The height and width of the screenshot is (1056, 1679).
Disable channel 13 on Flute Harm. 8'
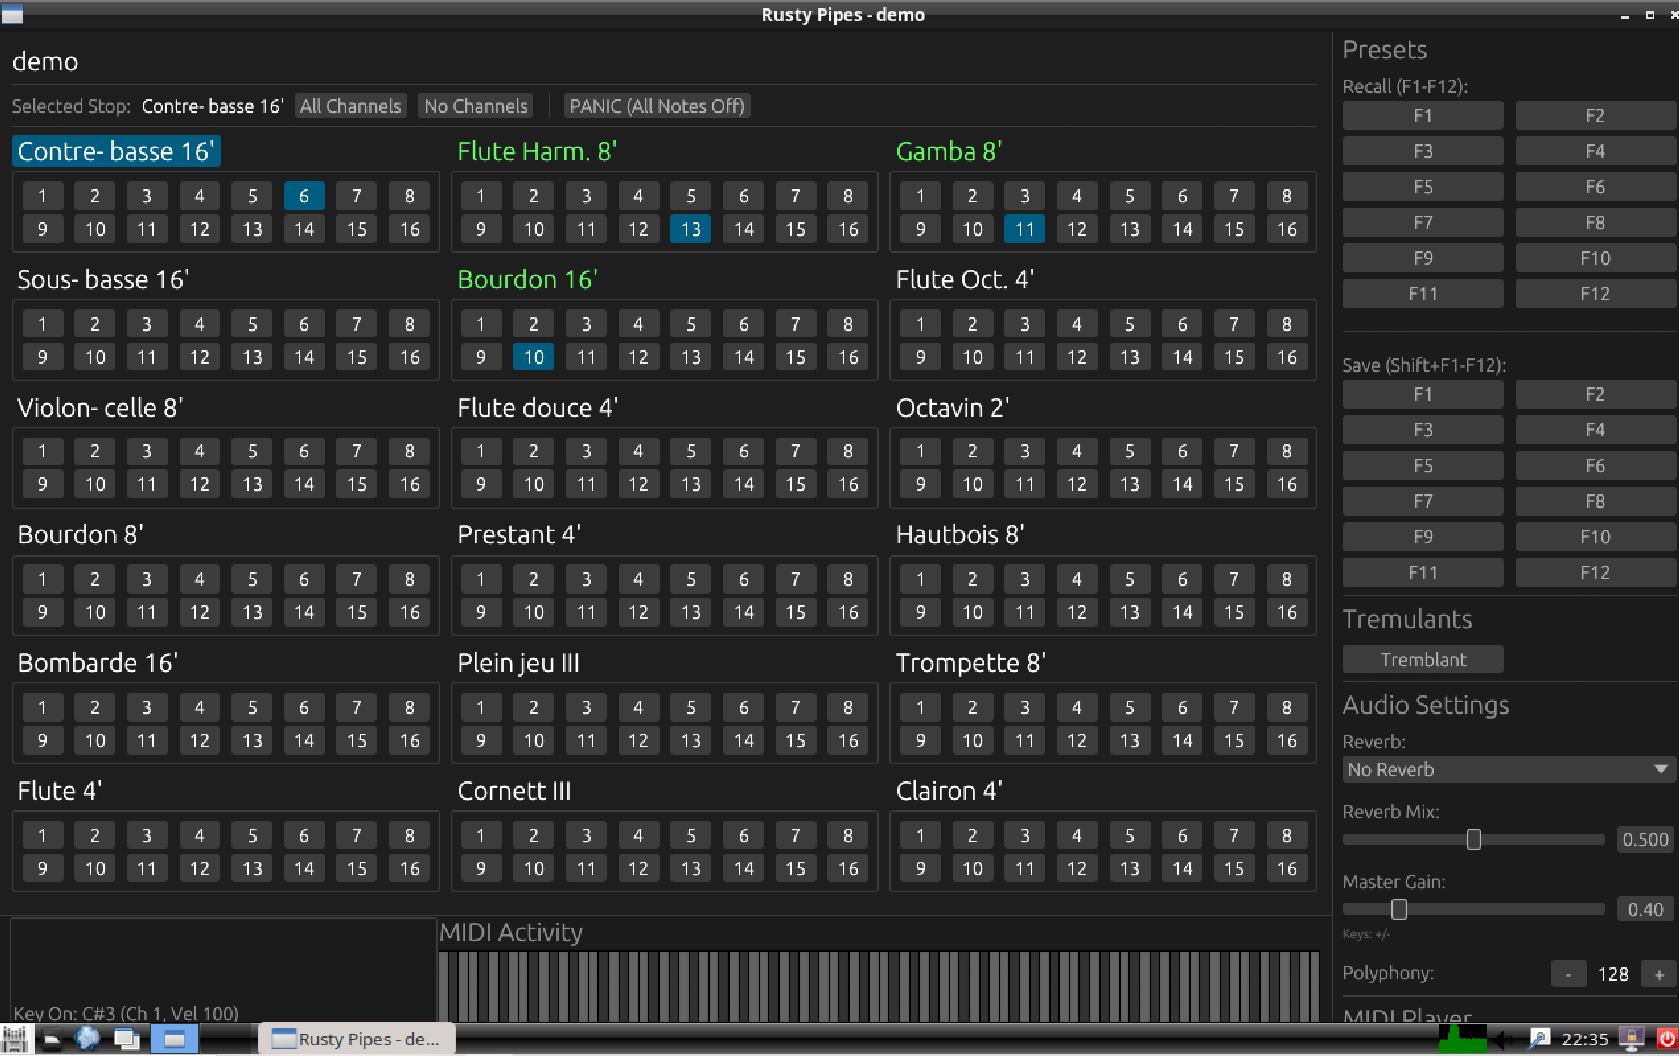pos(691,229)
